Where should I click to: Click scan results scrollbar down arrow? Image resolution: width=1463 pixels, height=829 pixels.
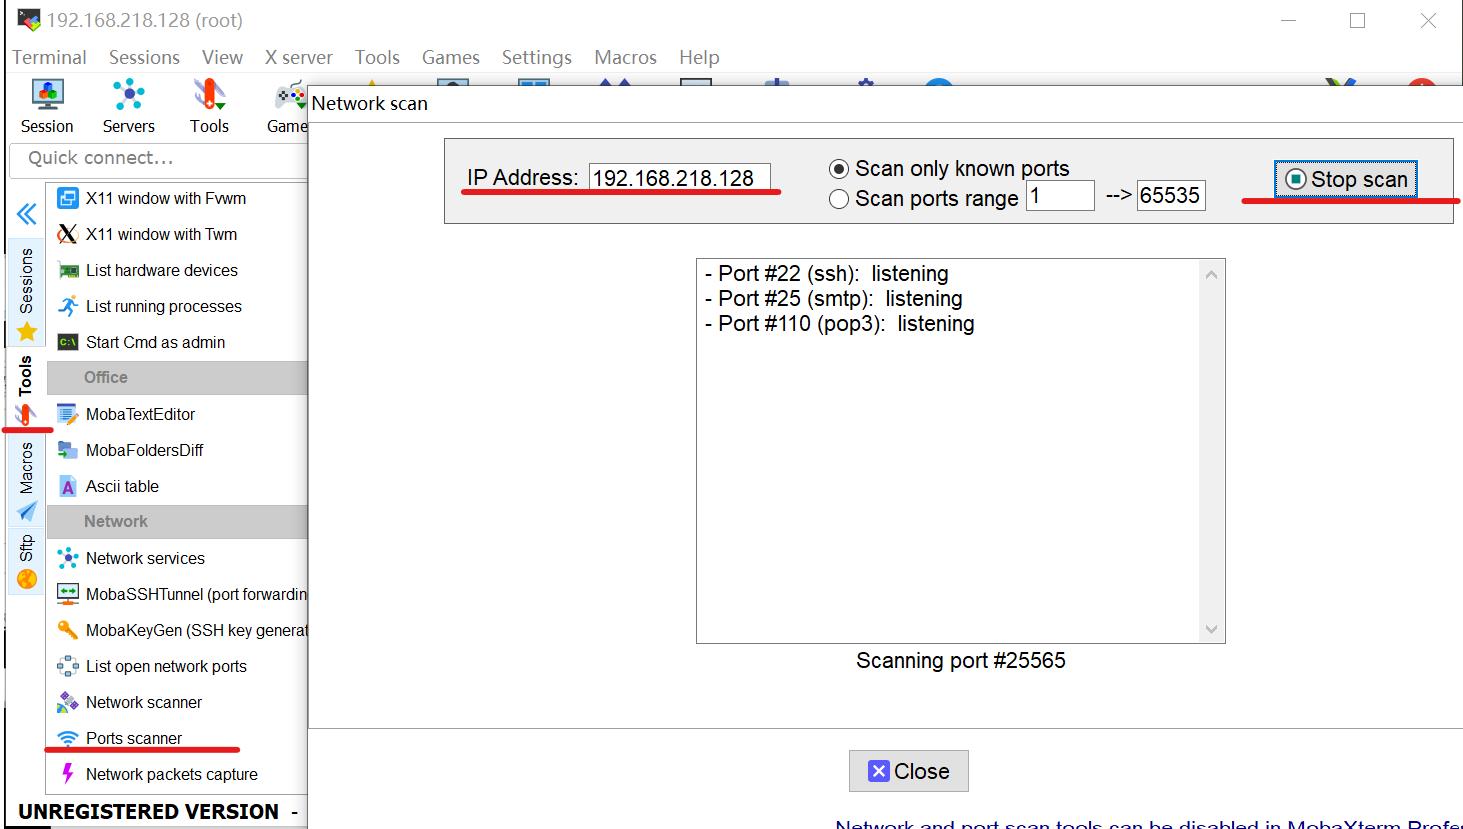[1211, 629]
